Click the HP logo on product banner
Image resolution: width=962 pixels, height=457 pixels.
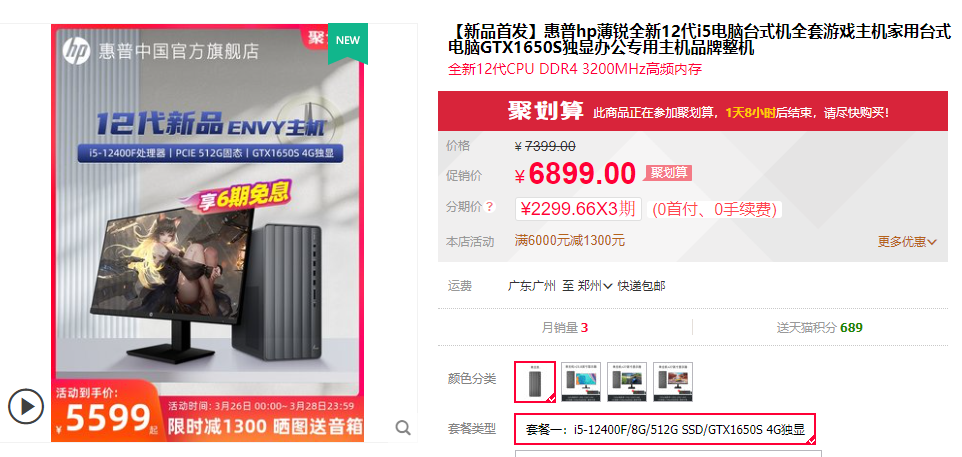point(76,51)
